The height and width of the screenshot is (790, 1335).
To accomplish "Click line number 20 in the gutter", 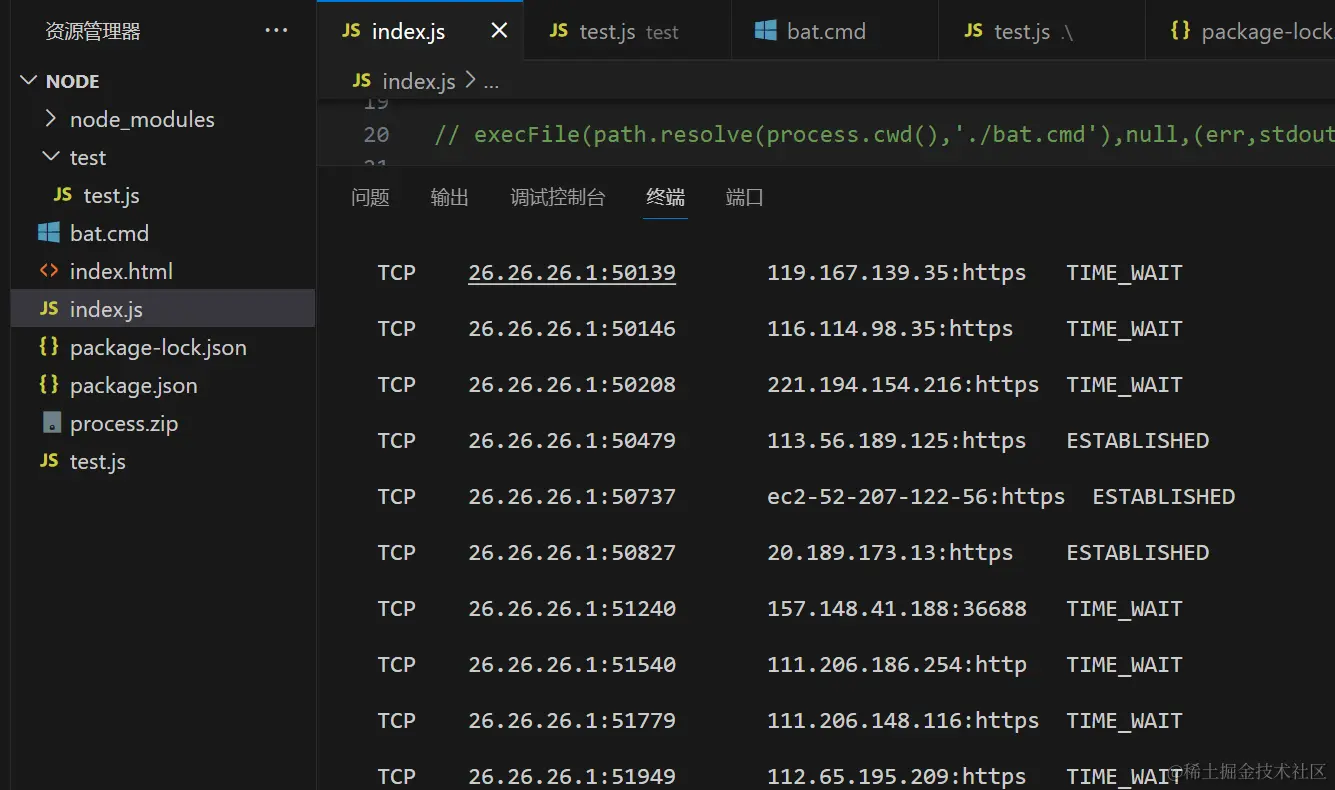I will point(376,134).
